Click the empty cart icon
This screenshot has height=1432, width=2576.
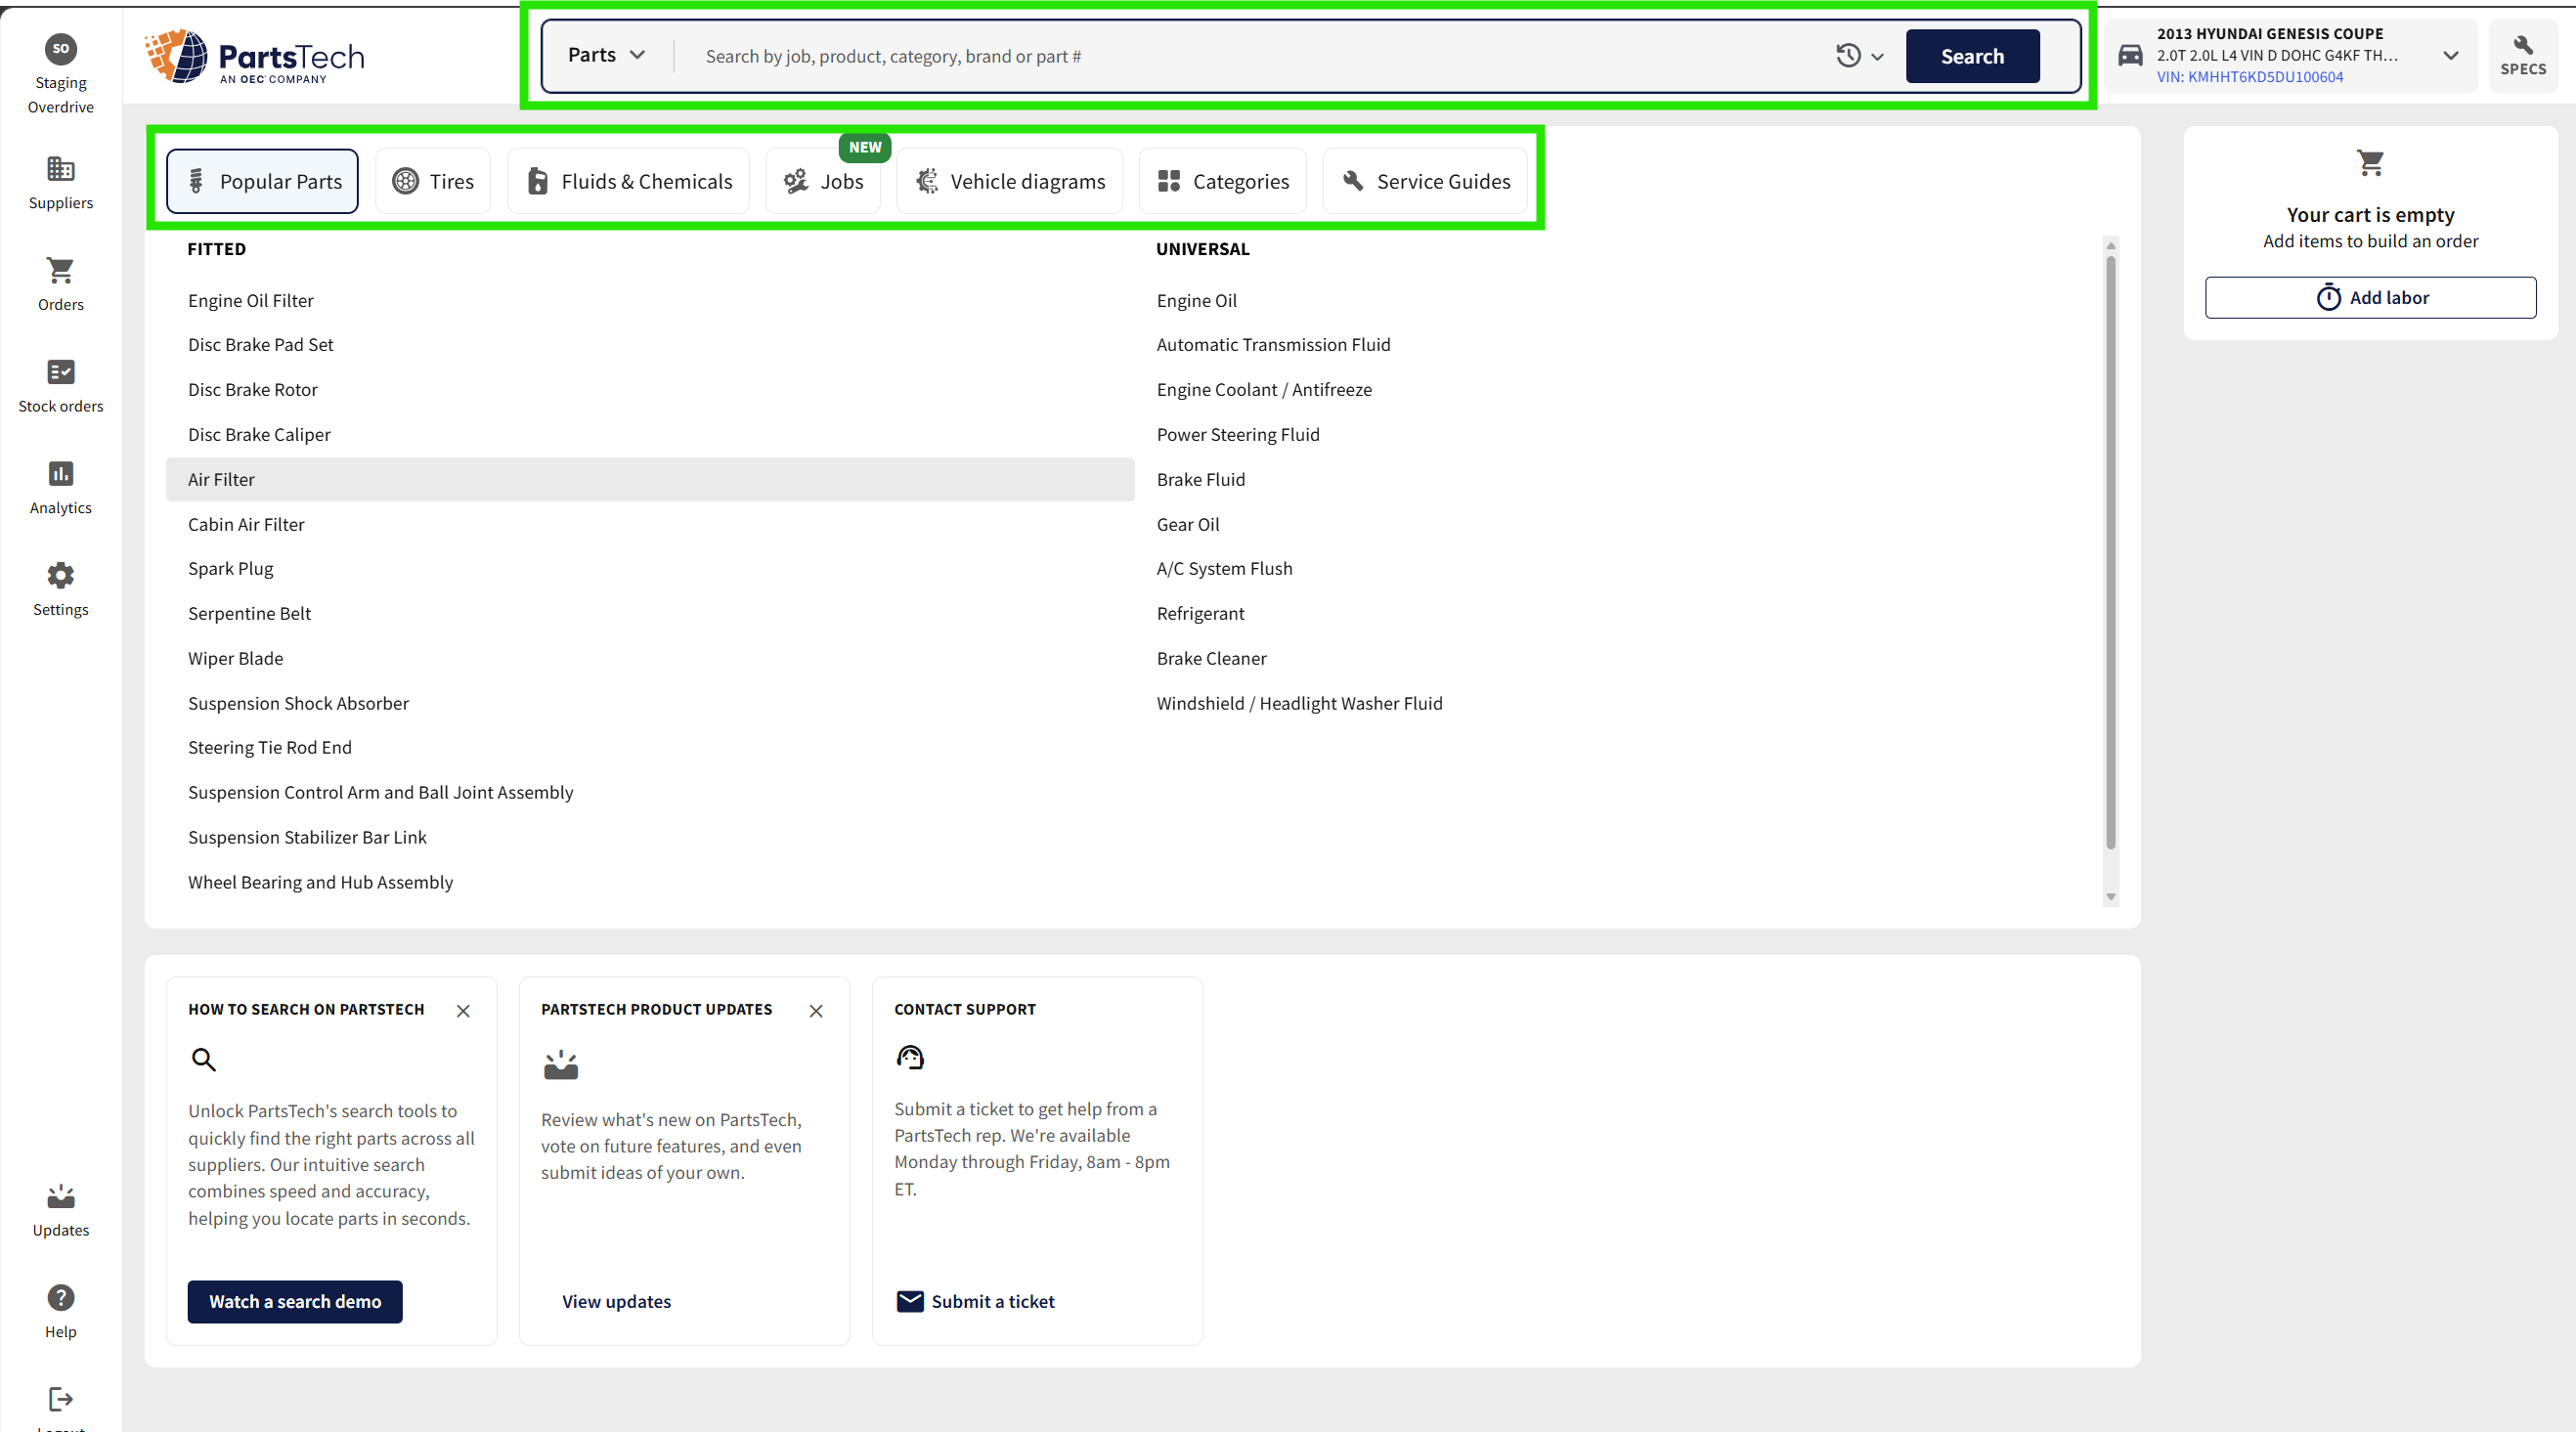(2370, 162)
